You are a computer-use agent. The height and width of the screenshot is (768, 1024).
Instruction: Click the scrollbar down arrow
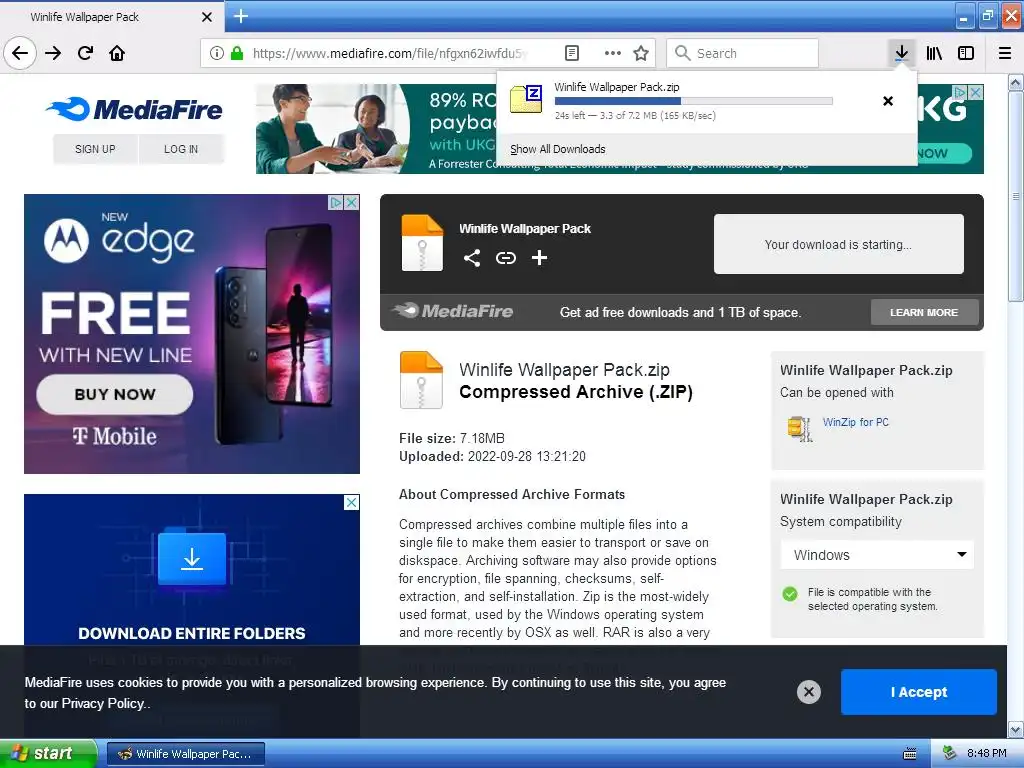click(x=1015, y=729)
